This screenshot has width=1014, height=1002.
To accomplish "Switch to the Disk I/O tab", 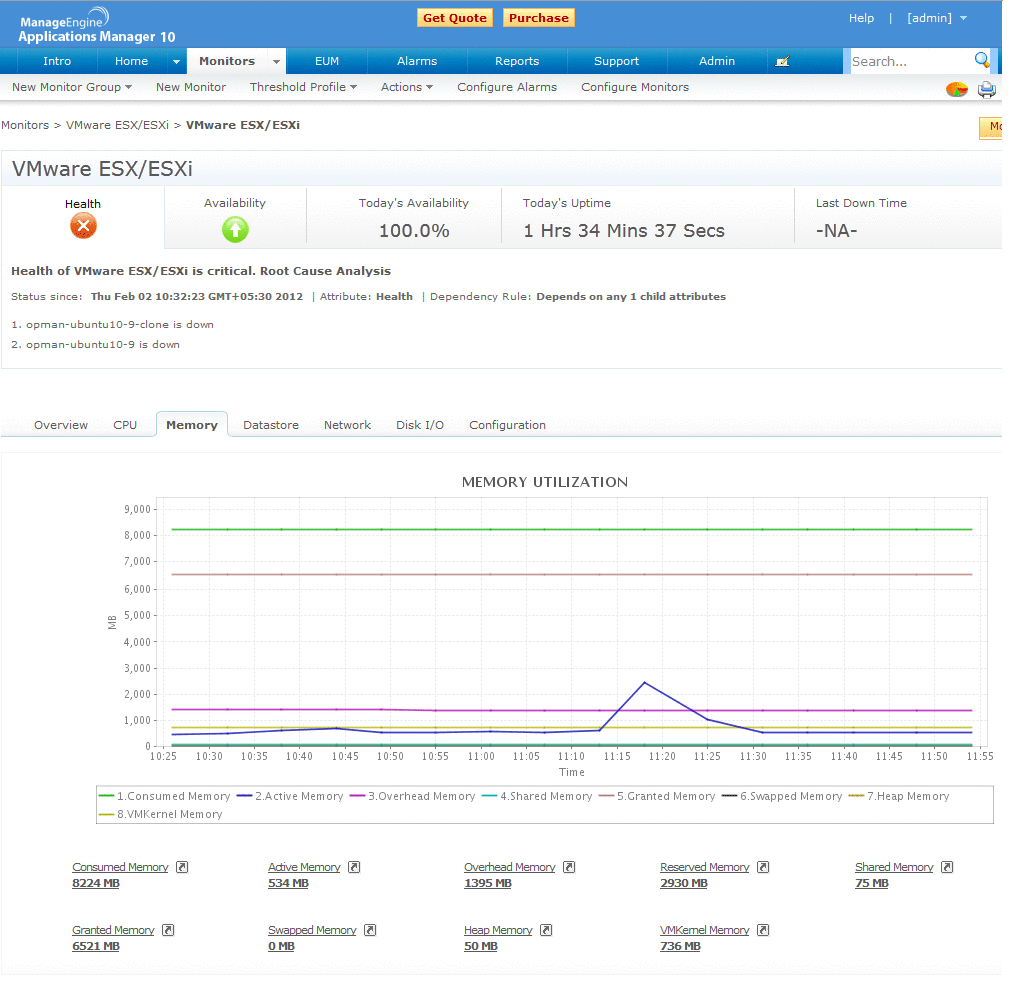I will pos(420,425).
